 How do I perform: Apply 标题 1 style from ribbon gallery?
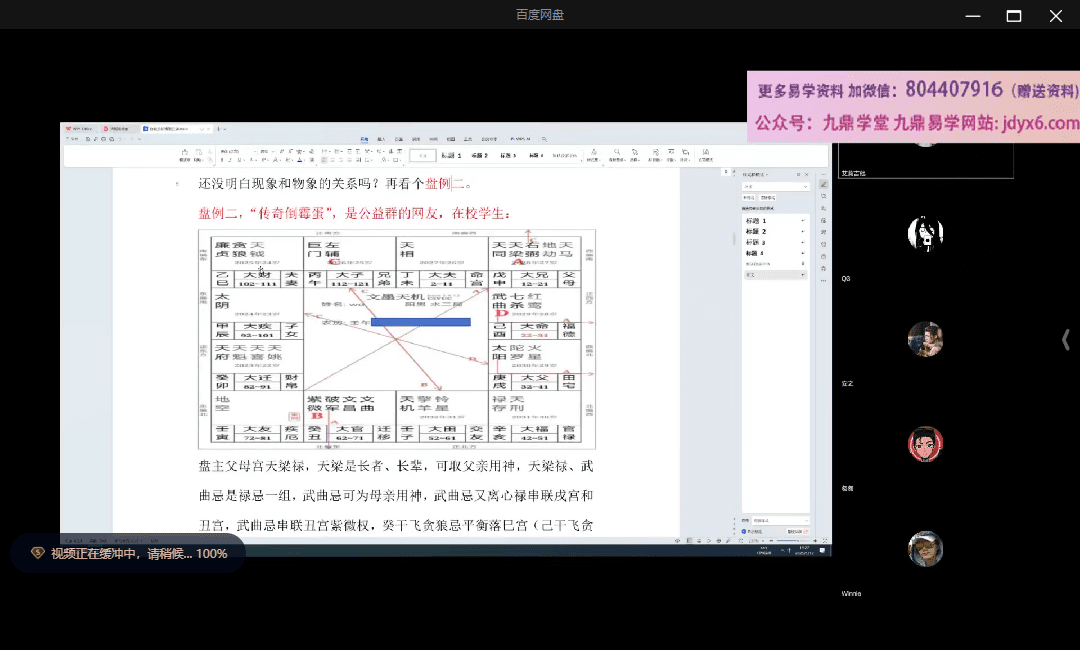[x=452, y=155]
